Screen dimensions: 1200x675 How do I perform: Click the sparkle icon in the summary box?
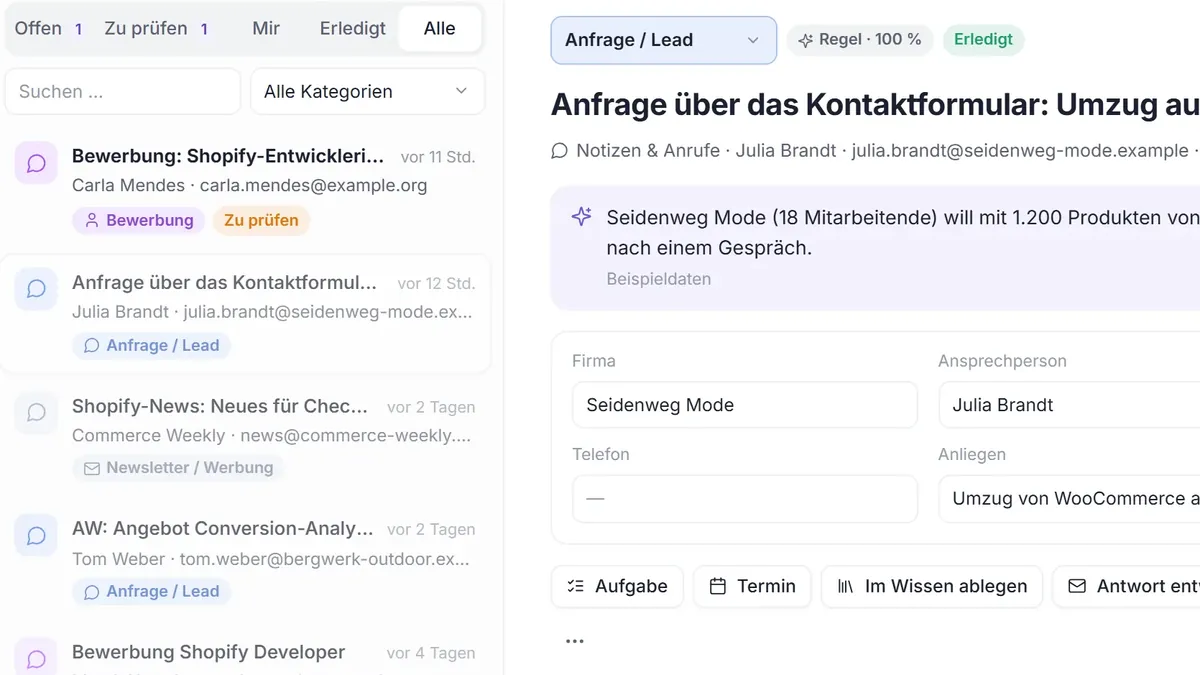click(x=581, y=216)
